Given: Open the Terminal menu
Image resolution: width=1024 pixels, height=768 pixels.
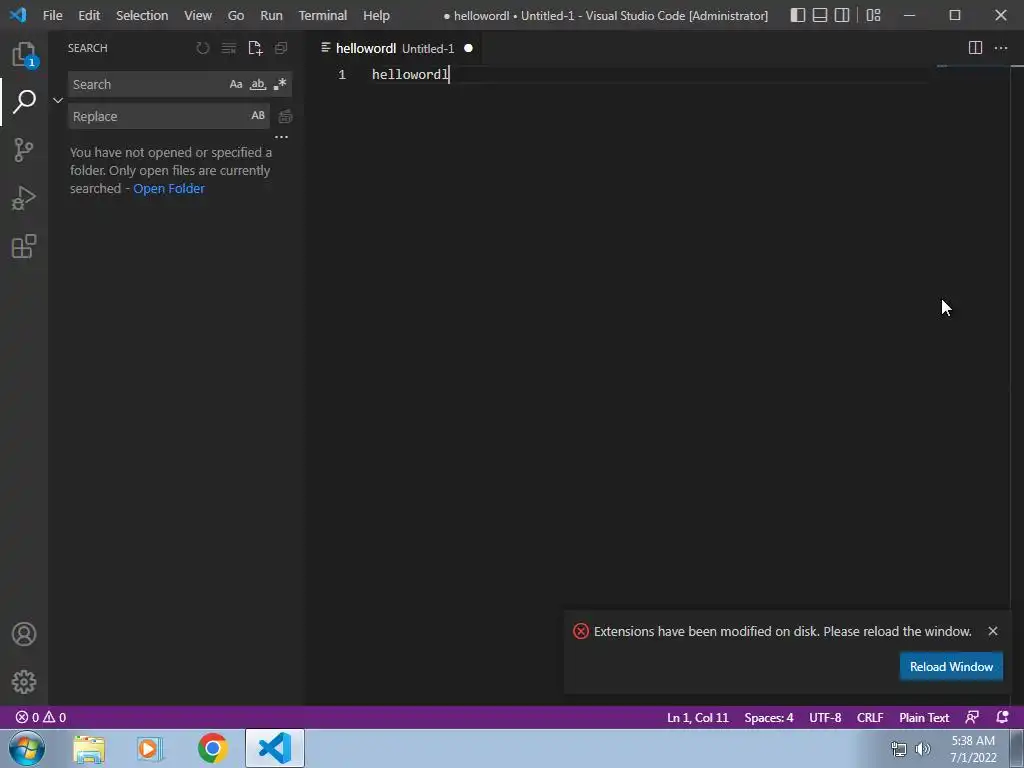Looking at the screenshot, I should pyautogui.click(x=323, y=15).
